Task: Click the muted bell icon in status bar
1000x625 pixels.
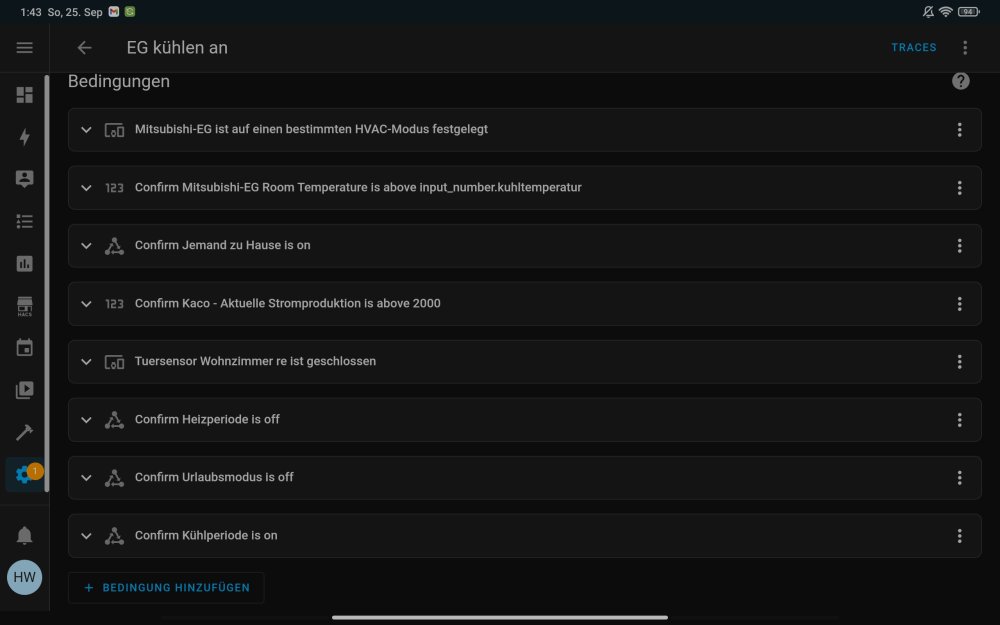Action: coord(928,11)
